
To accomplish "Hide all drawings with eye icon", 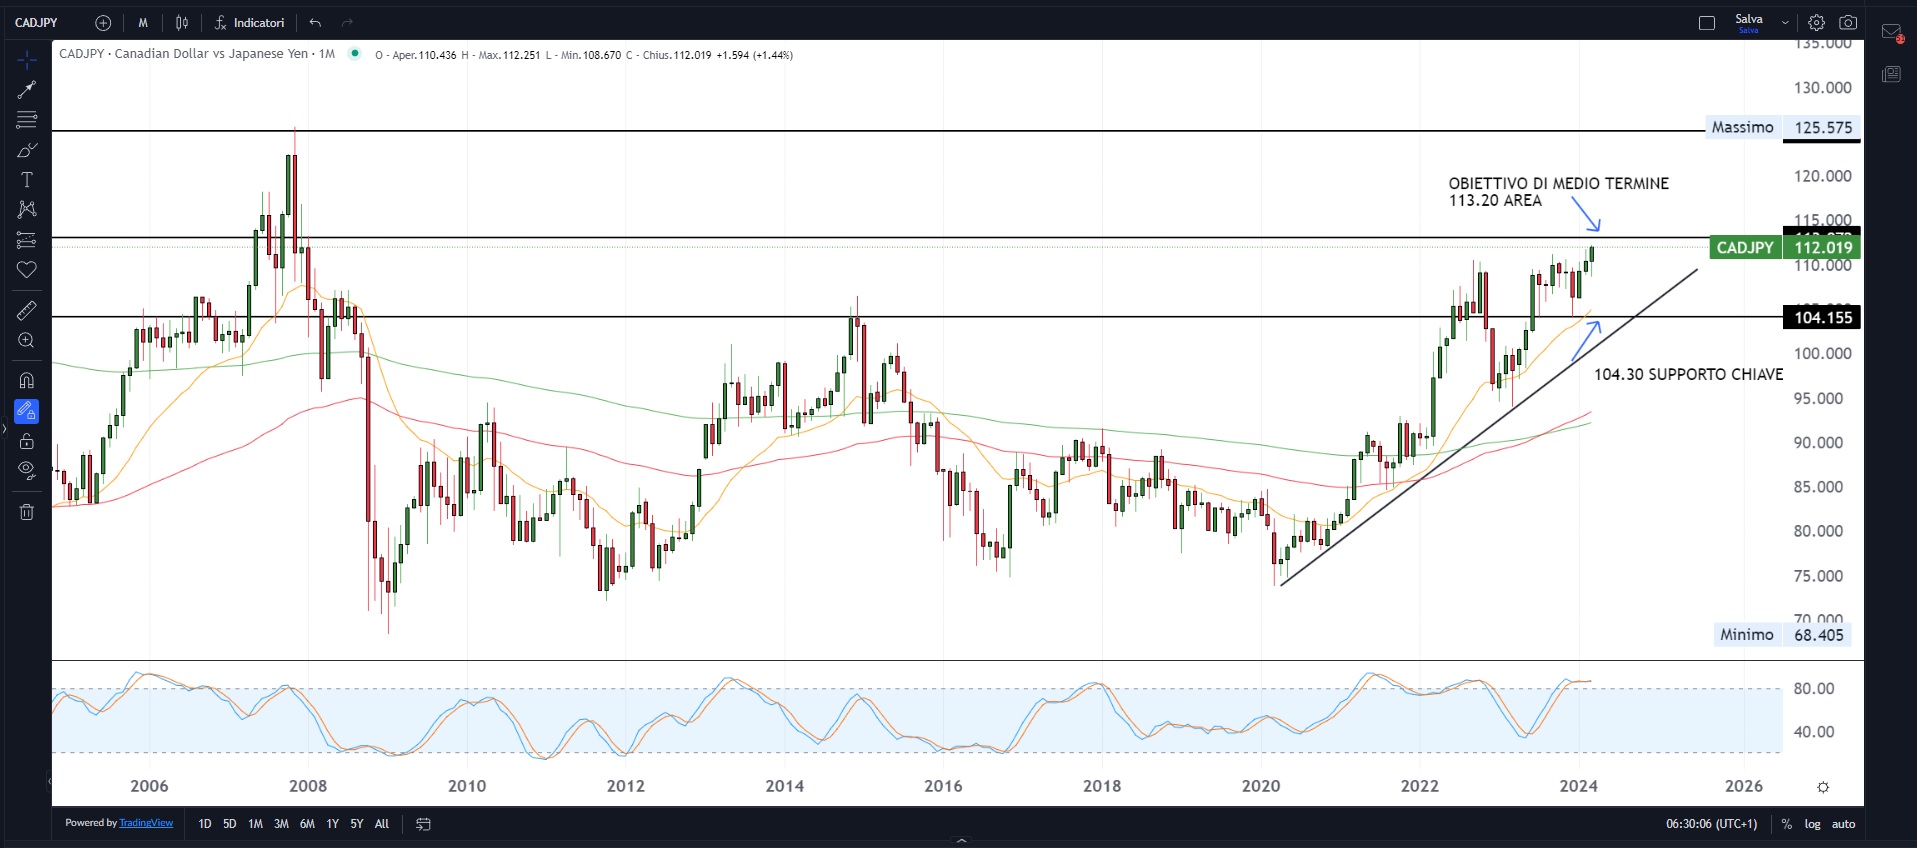I will 27,470.
